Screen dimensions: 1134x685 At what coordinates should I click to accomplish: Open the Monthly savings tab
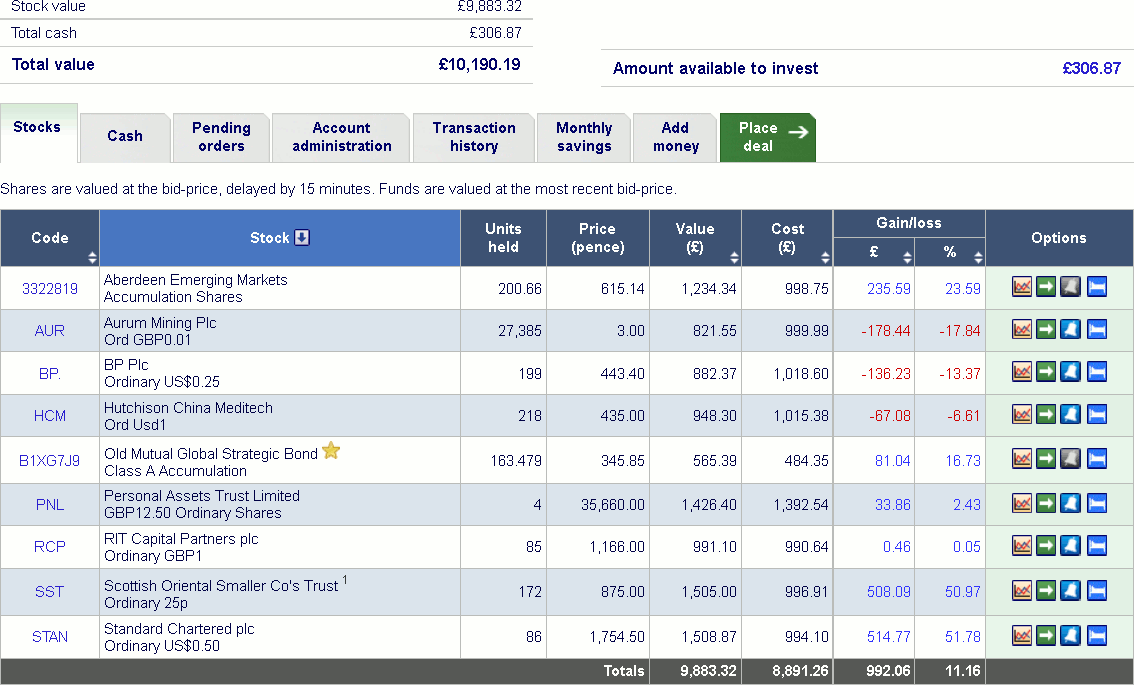[x=584, y=137]
